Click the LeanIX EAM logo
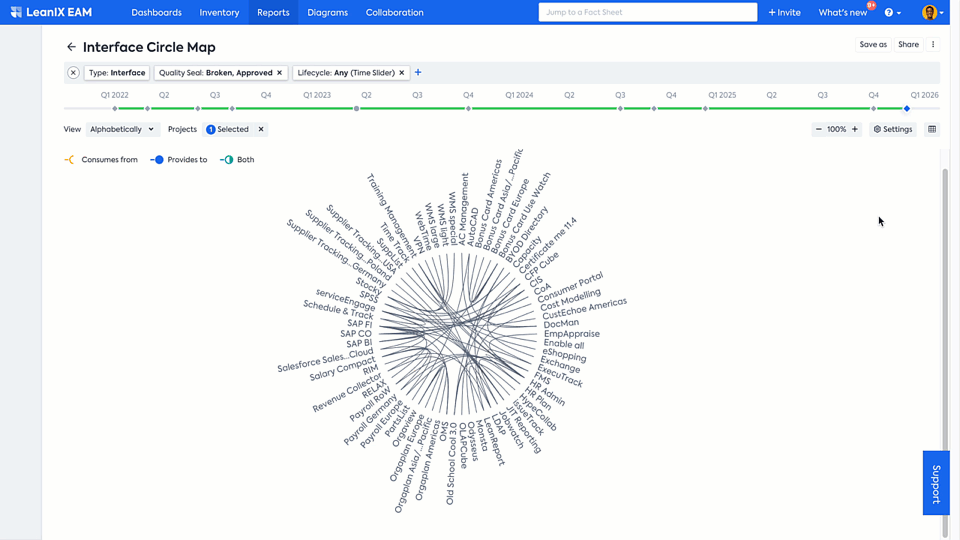The width and height of the screenshot is (960, 540). (x=51, y=12)
